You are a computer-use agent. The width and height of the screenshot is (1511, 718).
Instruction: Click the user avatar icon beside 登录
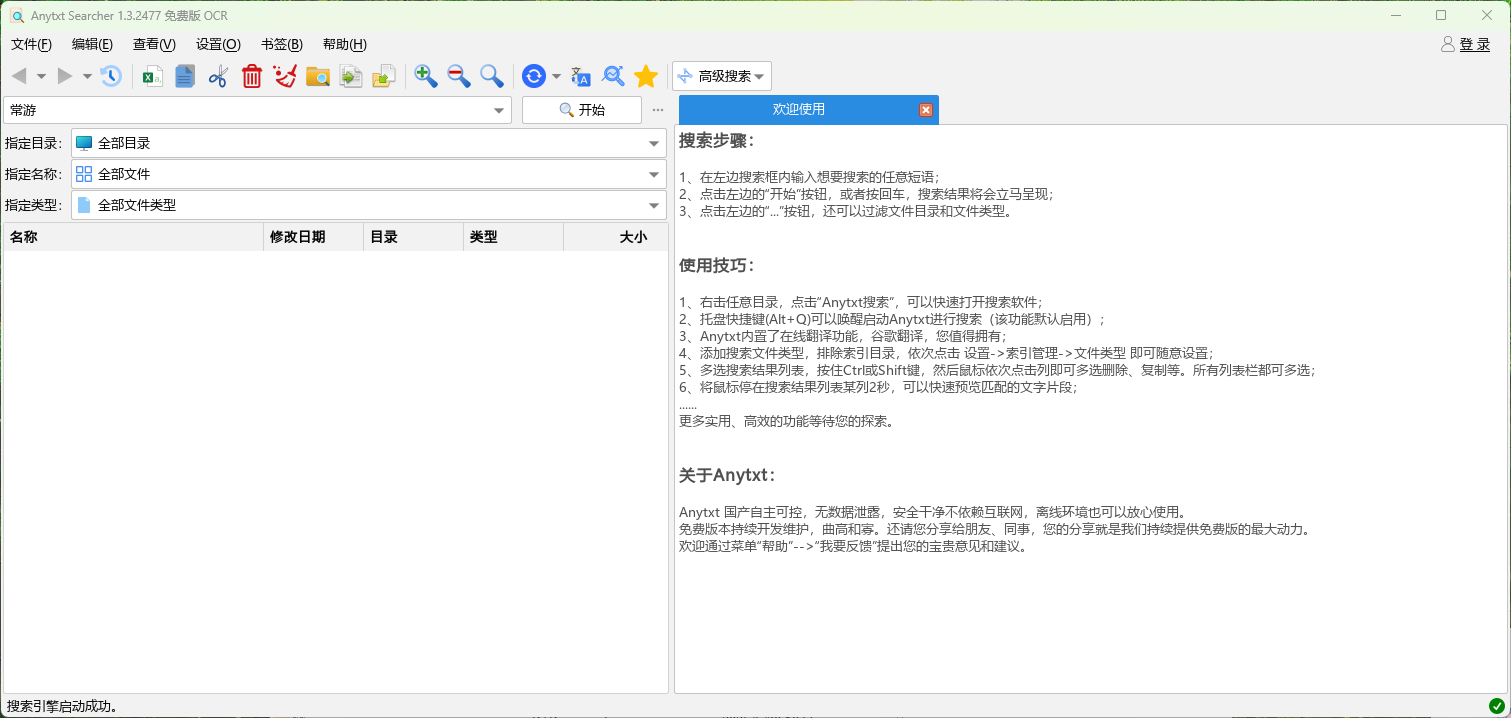(x=1448, y=44)
